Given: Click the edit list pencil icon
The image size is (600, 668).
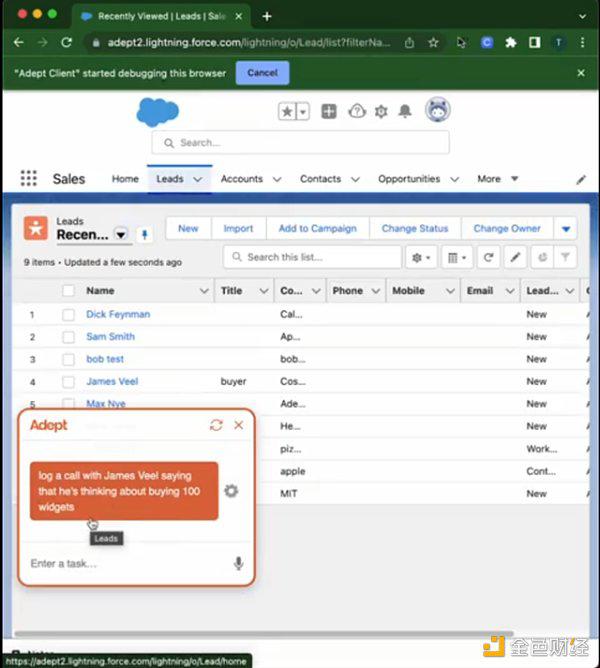Looking at the screenshot, I should [x=515, y=257].
